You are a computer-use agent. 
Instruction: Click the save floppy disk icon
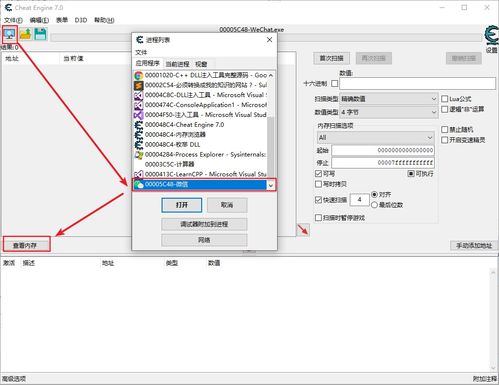[41, 34]
